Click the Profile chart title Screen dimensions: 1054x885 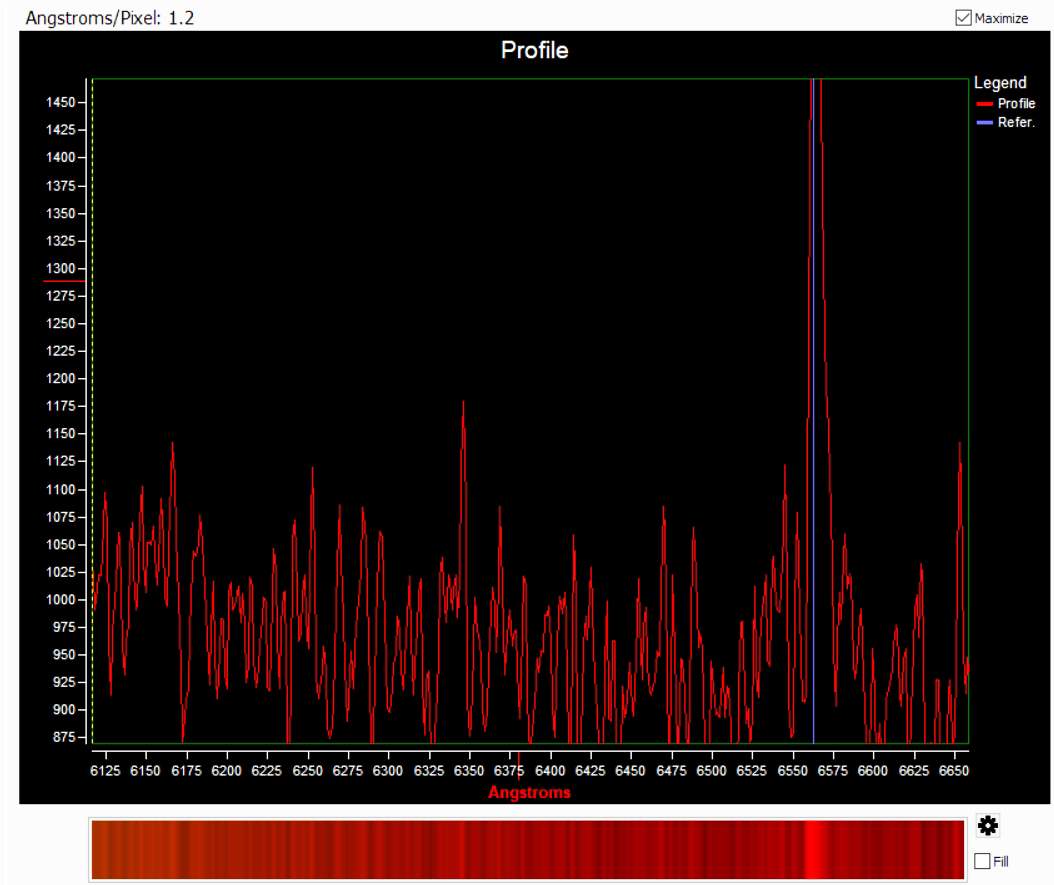(534, 50)
